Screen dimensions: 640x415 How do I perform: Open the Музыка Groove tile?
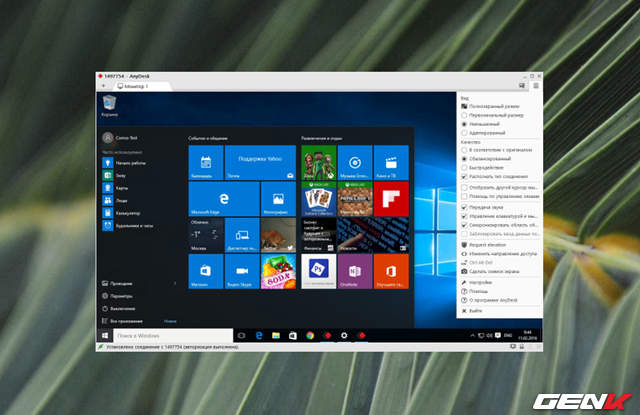(355, 162)
